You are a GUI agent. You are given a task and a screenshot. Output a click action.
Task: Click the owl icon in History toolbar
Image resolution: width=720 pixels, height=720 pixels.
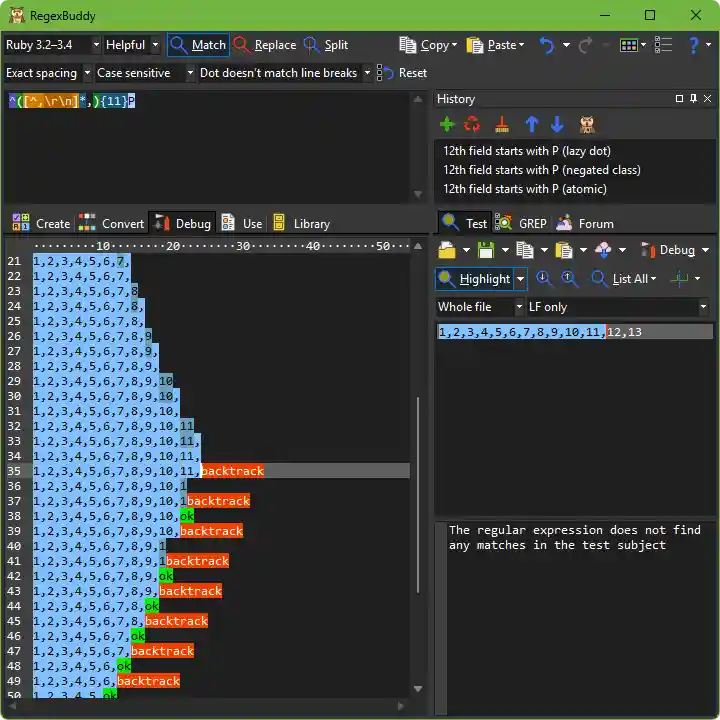click(587, 124)
